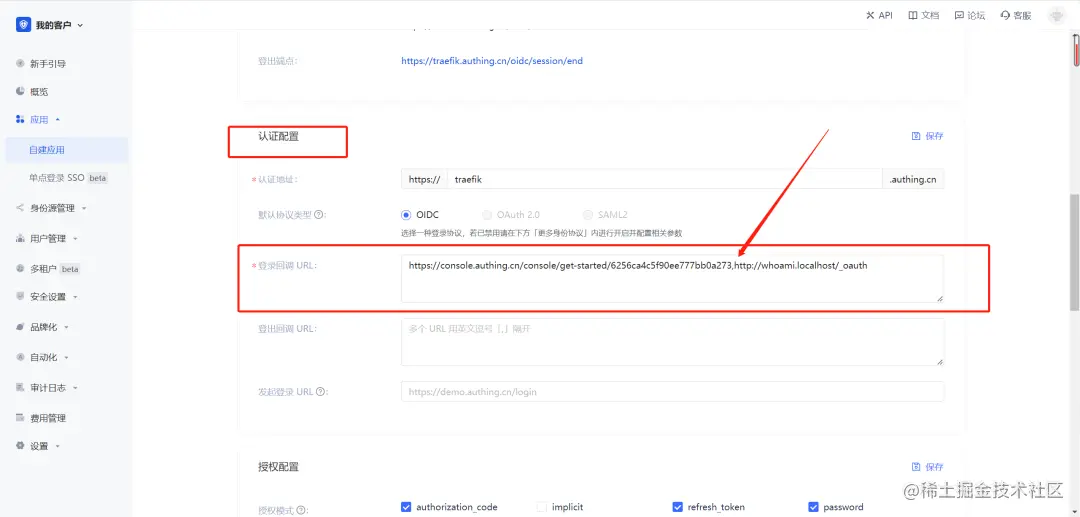The image size is (1080, 517).
Task: Click the 概览 pie-chart icon
Action: coord(20,91)
